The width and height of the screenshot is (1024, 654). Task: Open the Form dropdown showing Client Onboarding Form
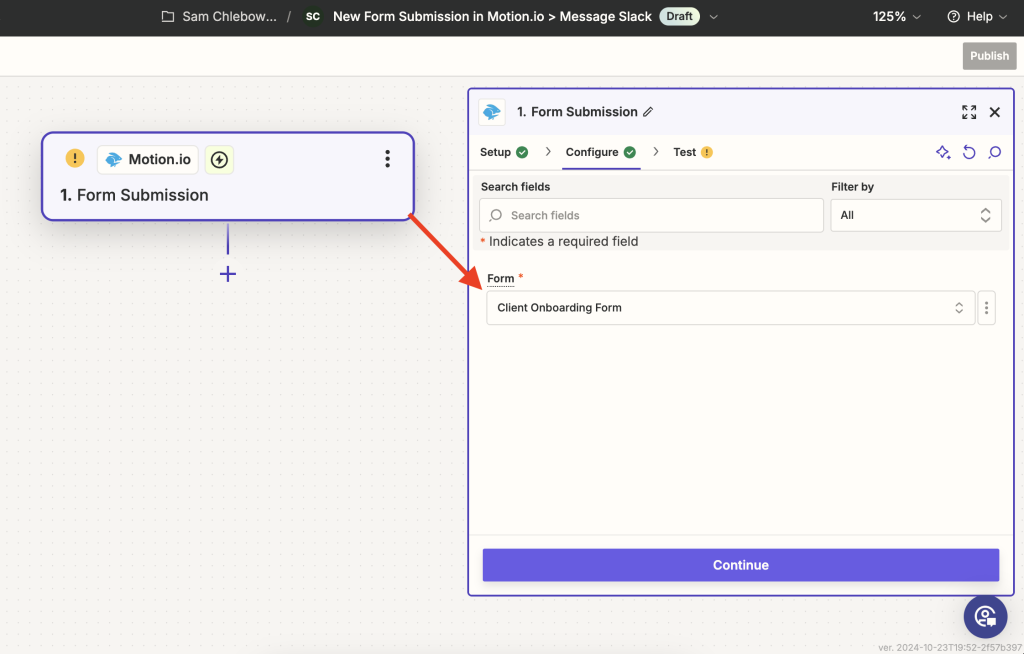point(731,308)
